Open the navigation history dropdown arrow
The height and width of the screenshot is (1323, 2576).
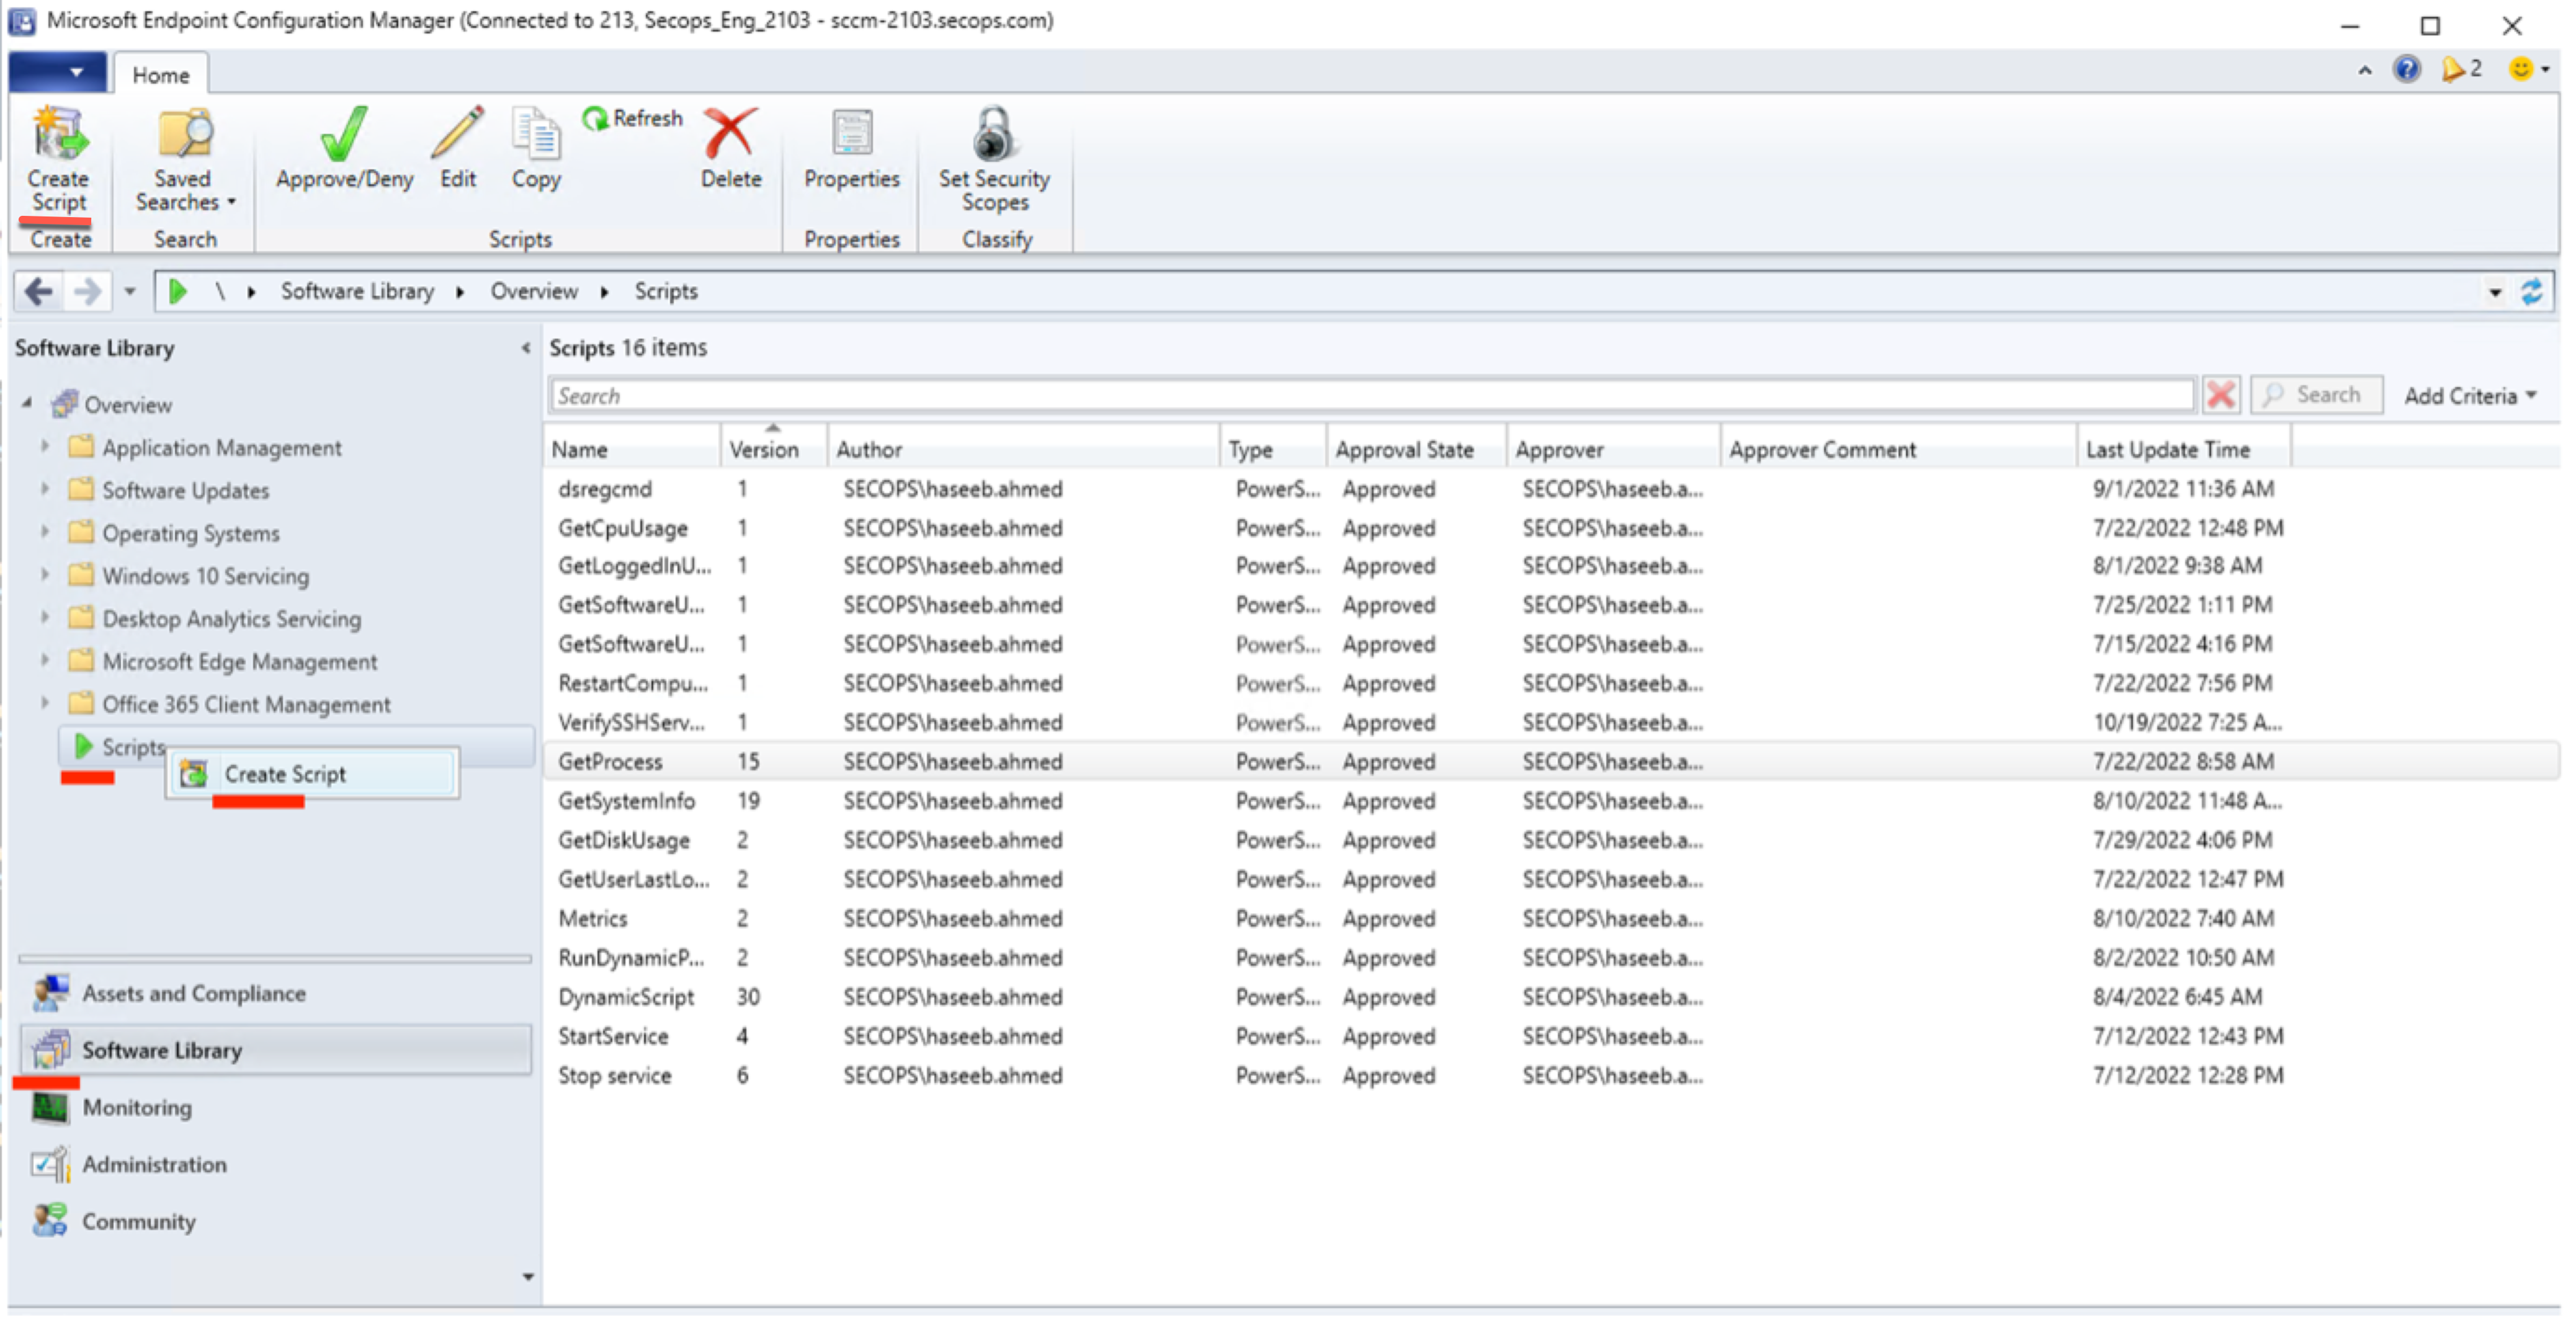coord(130,292)
